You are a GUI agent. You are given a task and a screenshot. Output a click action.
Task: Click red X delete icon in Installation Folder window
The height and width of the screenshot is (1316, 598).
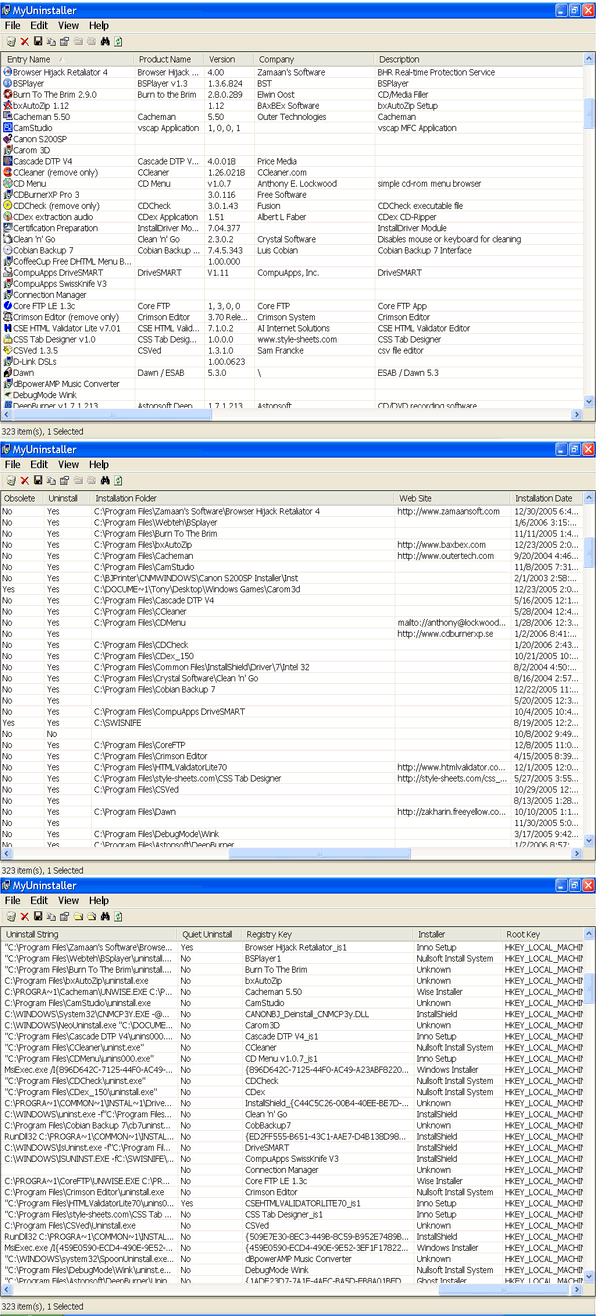tap(25, 480)
